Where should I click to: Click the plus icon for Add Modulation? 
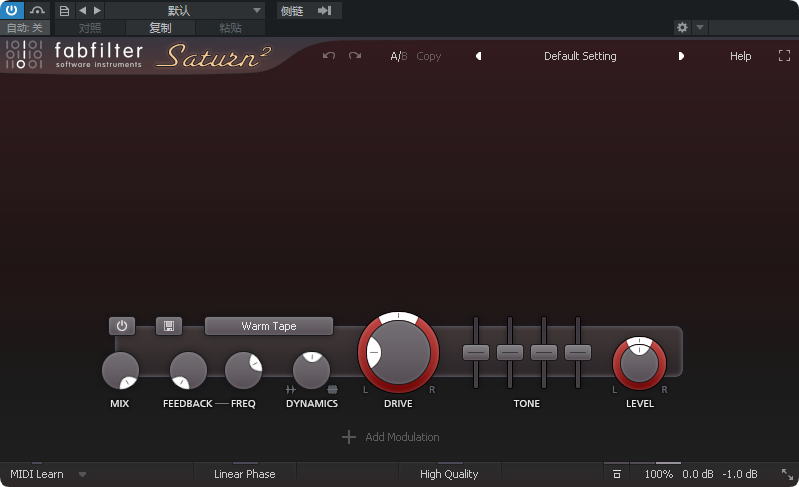[349, 437]
